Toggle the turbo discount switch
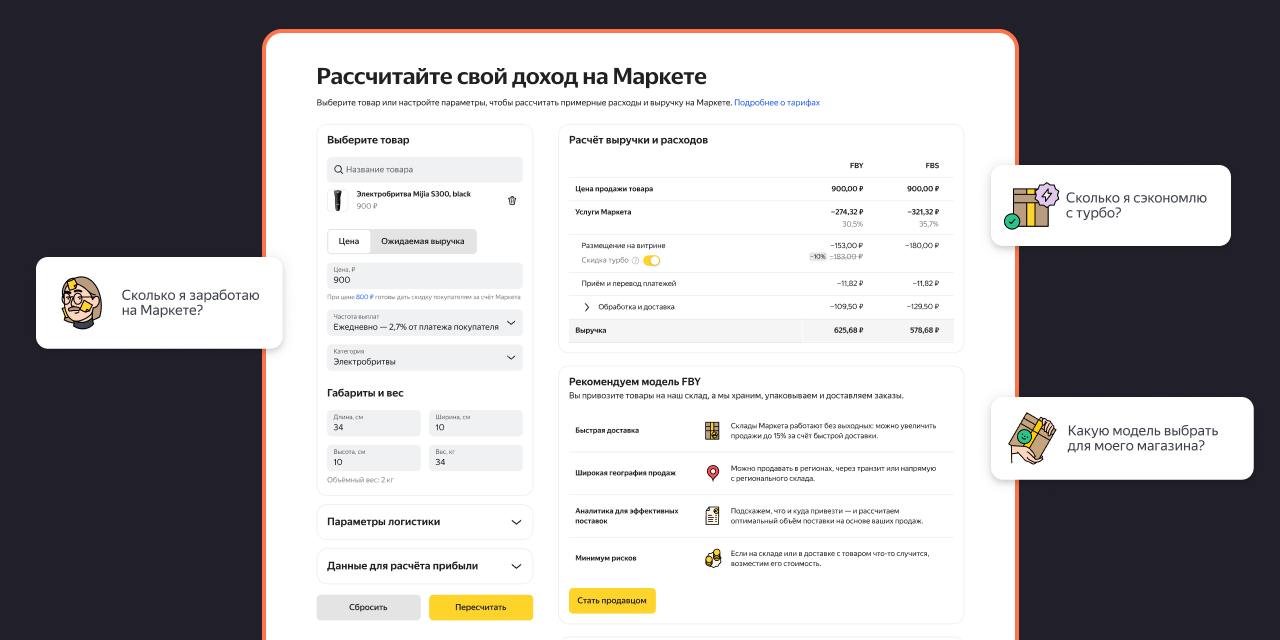 tap(651, 260)
